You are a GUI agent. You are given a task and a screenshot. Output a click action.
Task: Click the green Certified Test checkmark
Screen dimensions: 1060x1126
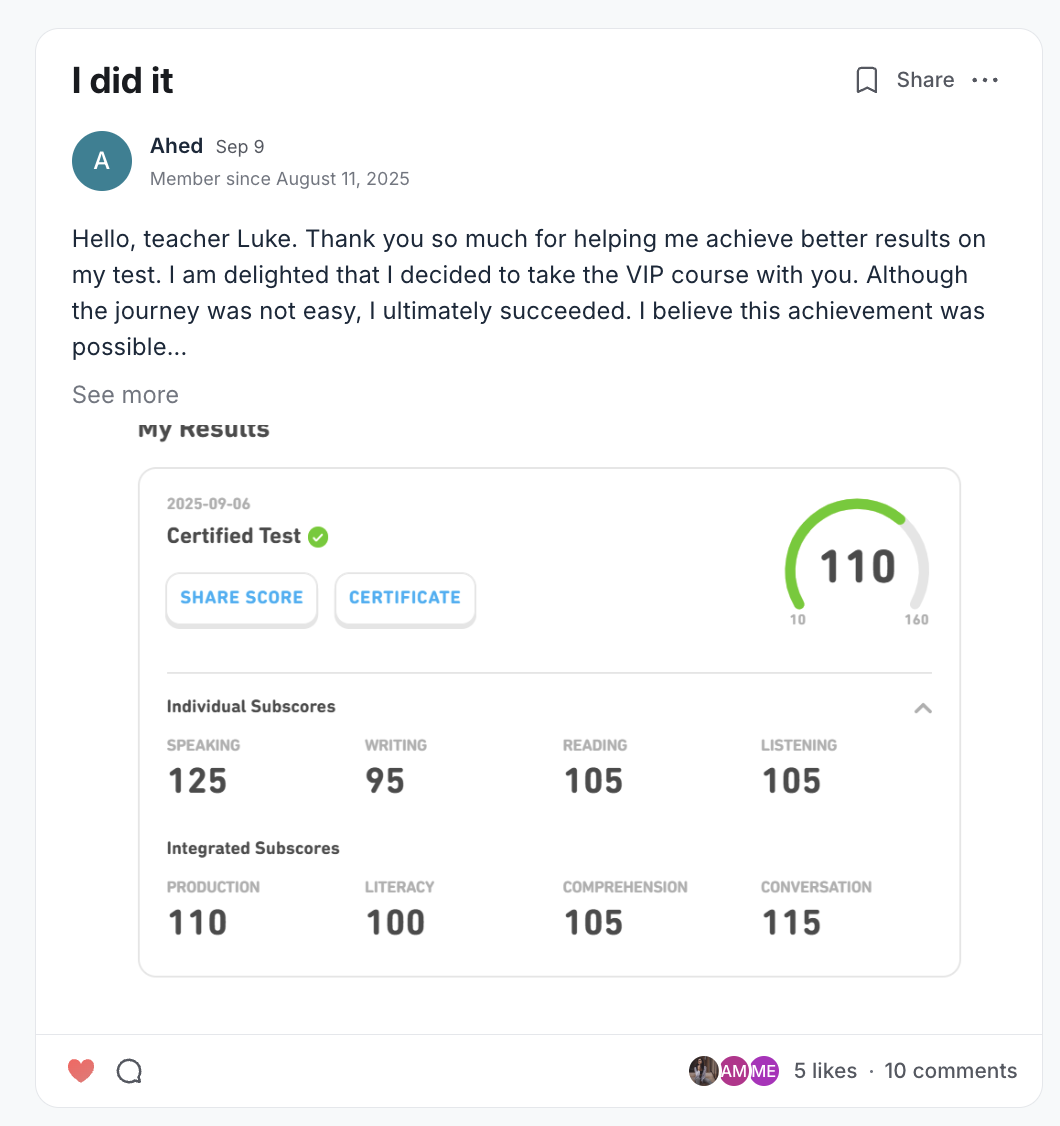pos(318,537)
